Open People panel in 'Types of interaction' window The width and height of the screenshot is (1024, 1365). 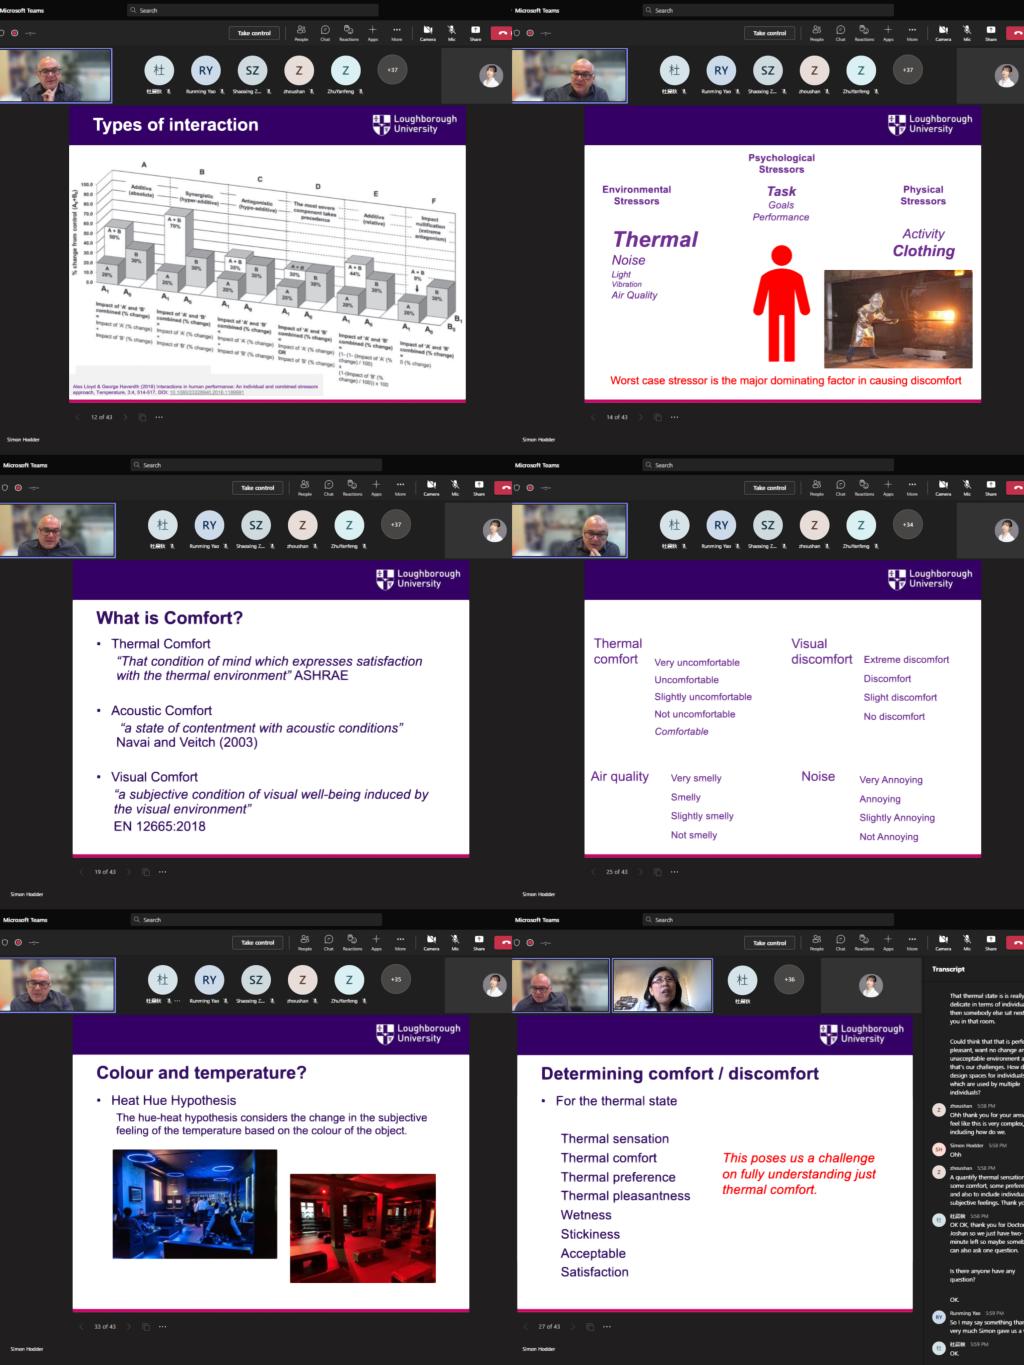click(301, 33)
